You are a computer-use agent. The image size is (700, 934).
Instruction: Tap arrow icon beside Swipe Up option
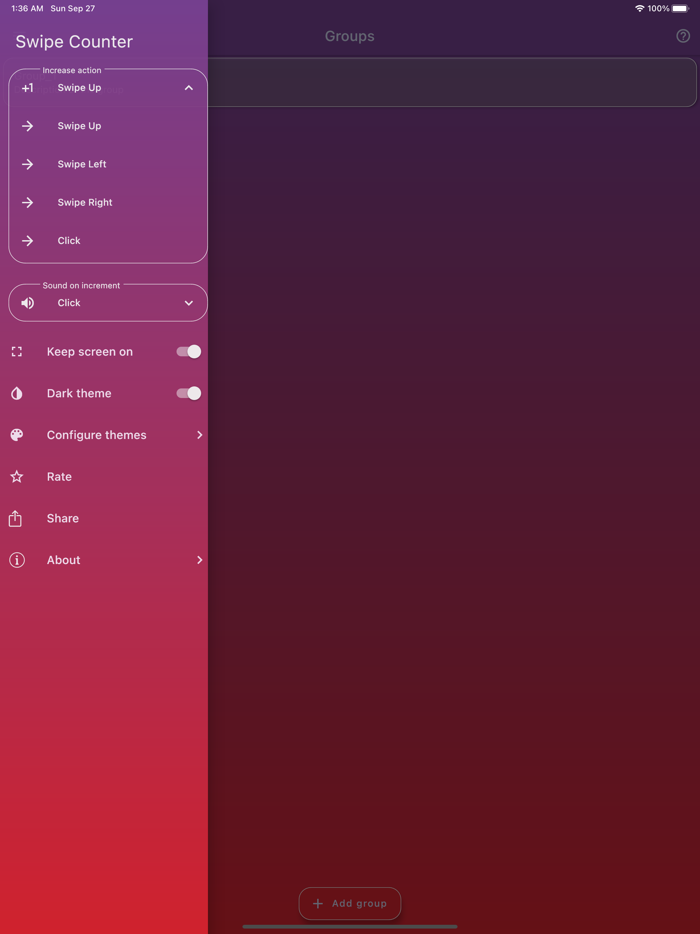point(27,126)
